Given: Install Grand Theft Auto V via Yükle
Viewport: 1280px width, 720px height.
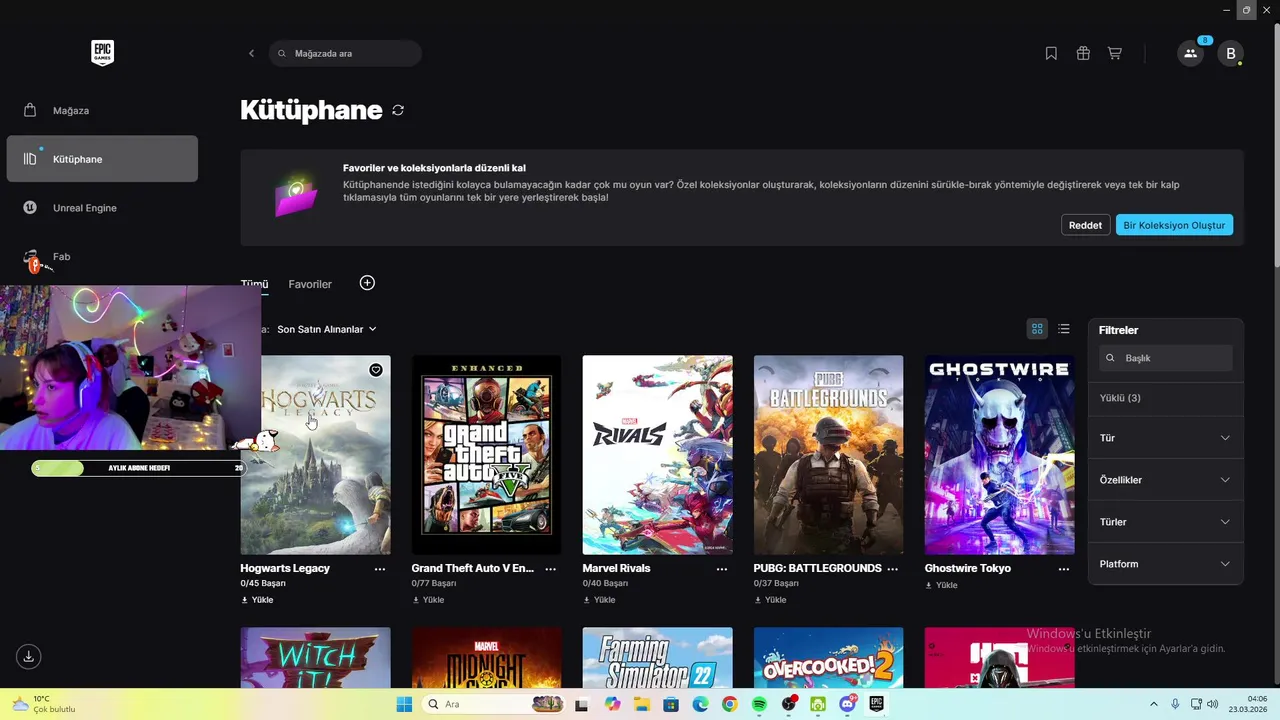Looking at the screenshot, I should pyautogui.click(x=428, y=600).
